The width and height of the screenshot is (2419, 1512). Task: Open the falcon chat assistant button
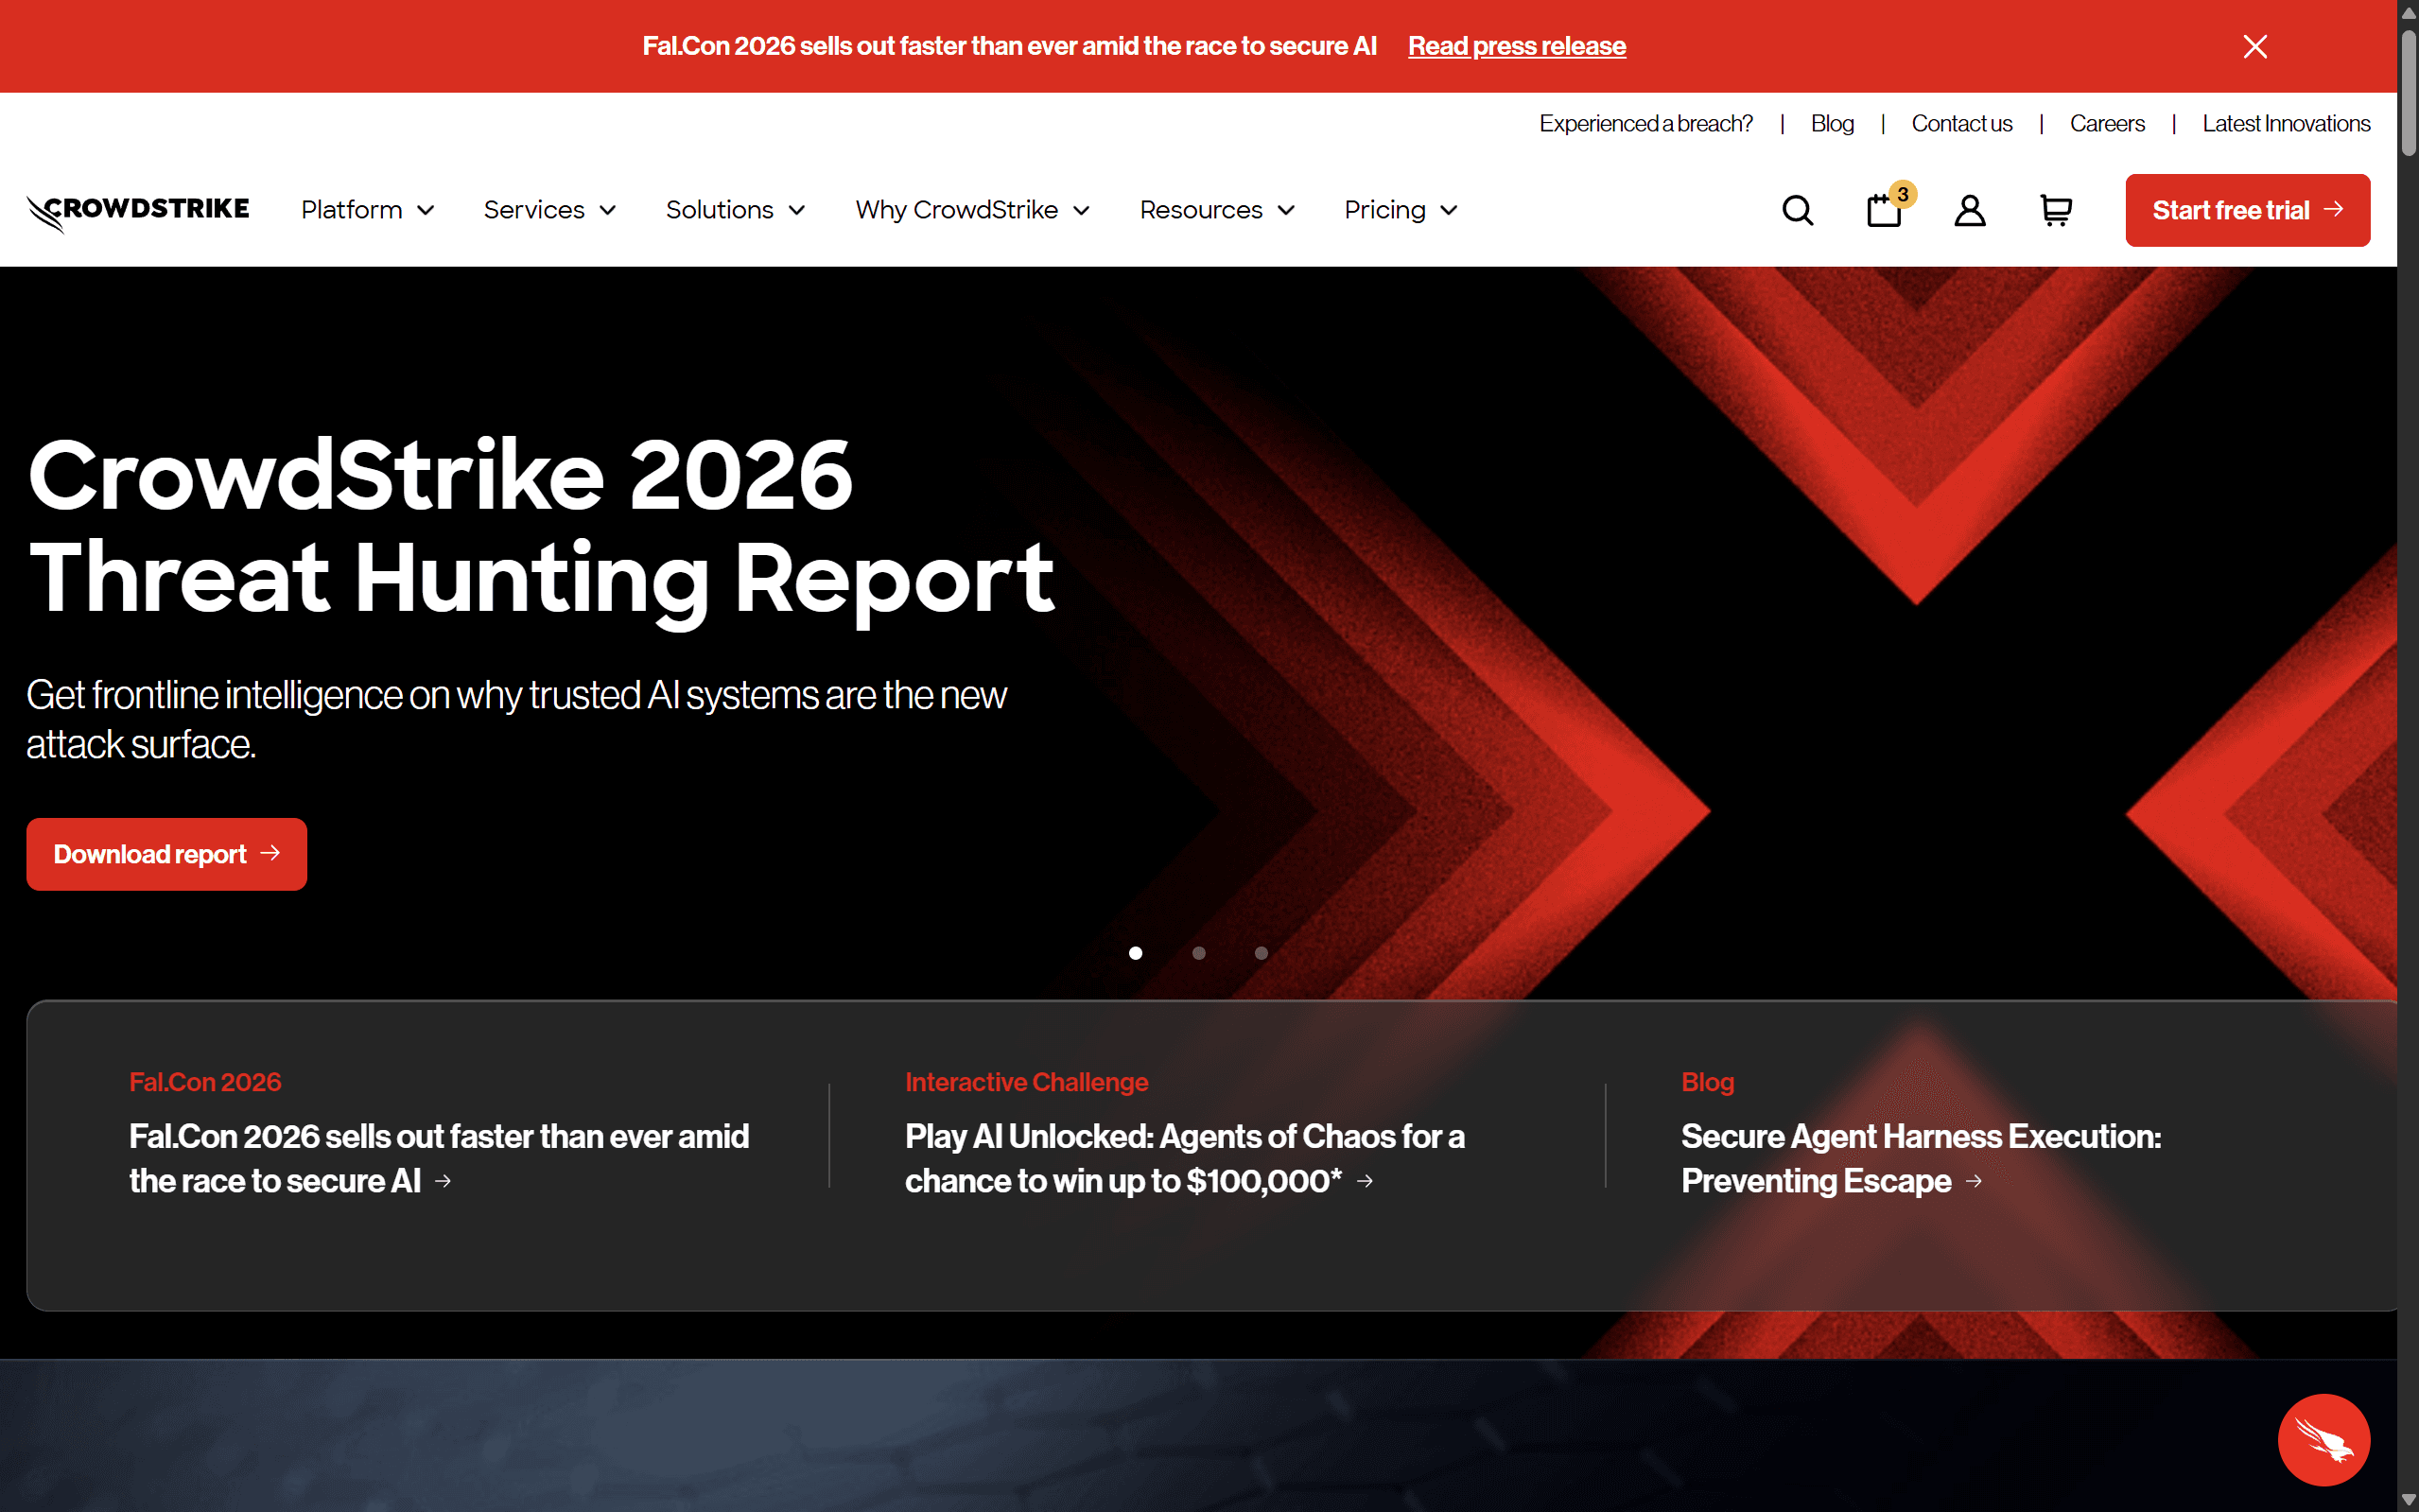(2323, 1439)
